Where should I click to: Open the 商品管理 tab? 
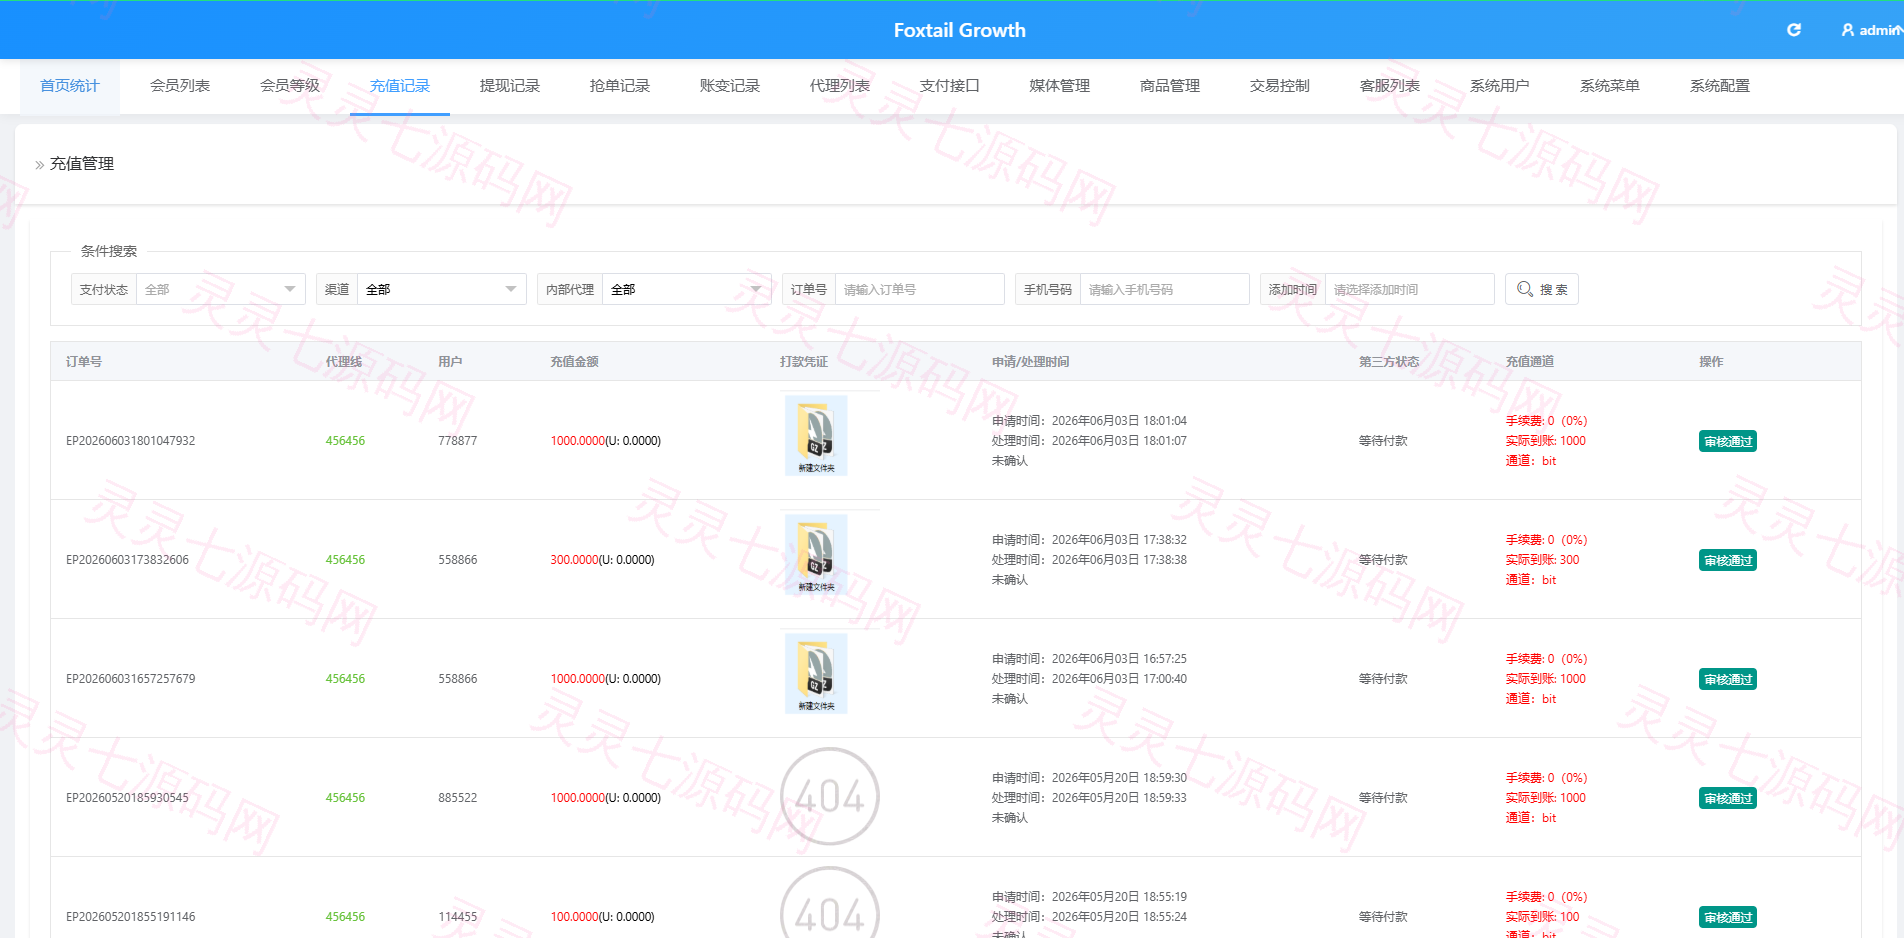point(1170,86)
